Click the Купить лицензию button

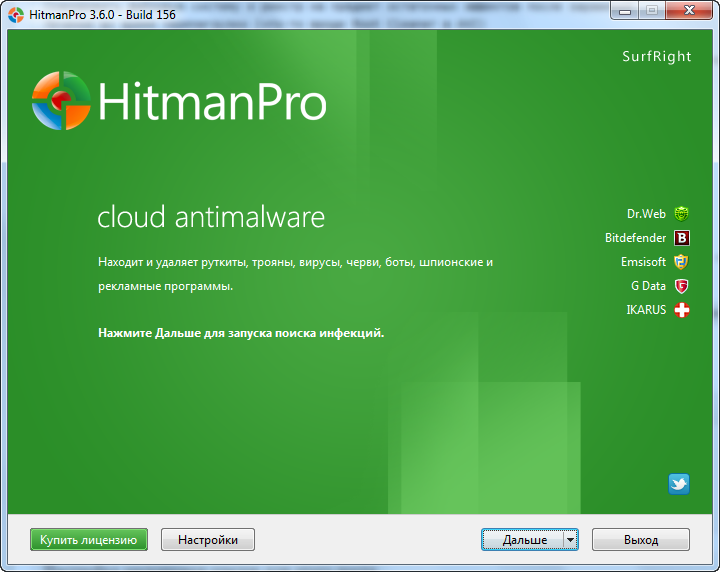89,540
